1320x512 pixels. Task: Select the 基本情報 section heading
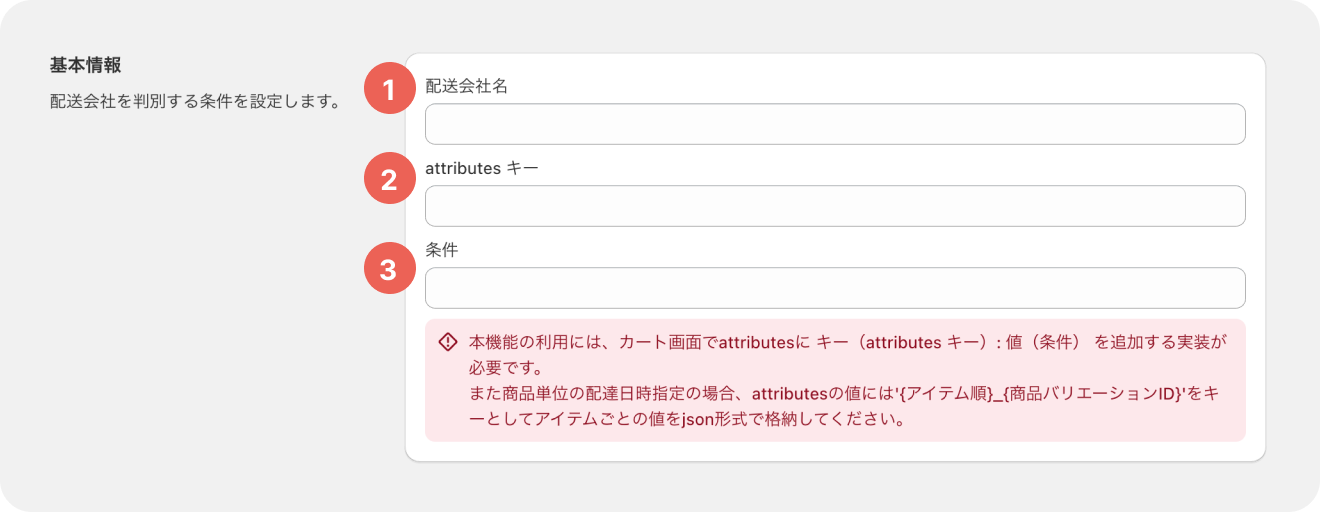point(86,65)
